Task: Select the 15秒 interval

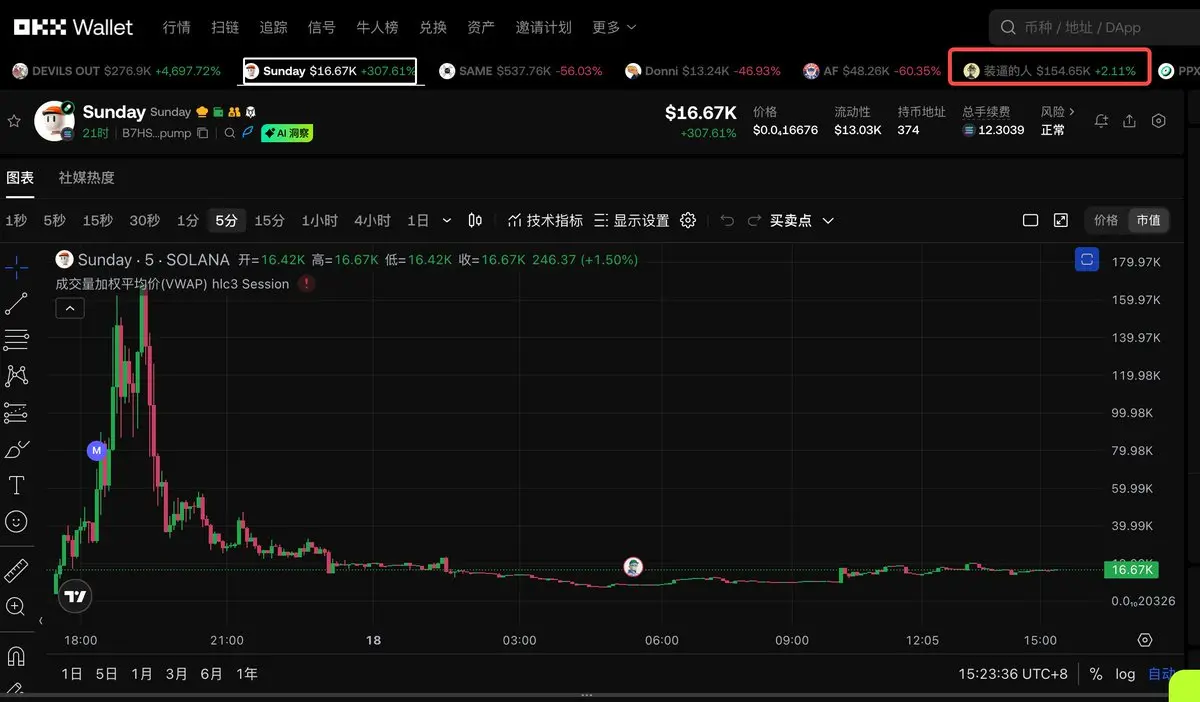Action: [98, 220]
